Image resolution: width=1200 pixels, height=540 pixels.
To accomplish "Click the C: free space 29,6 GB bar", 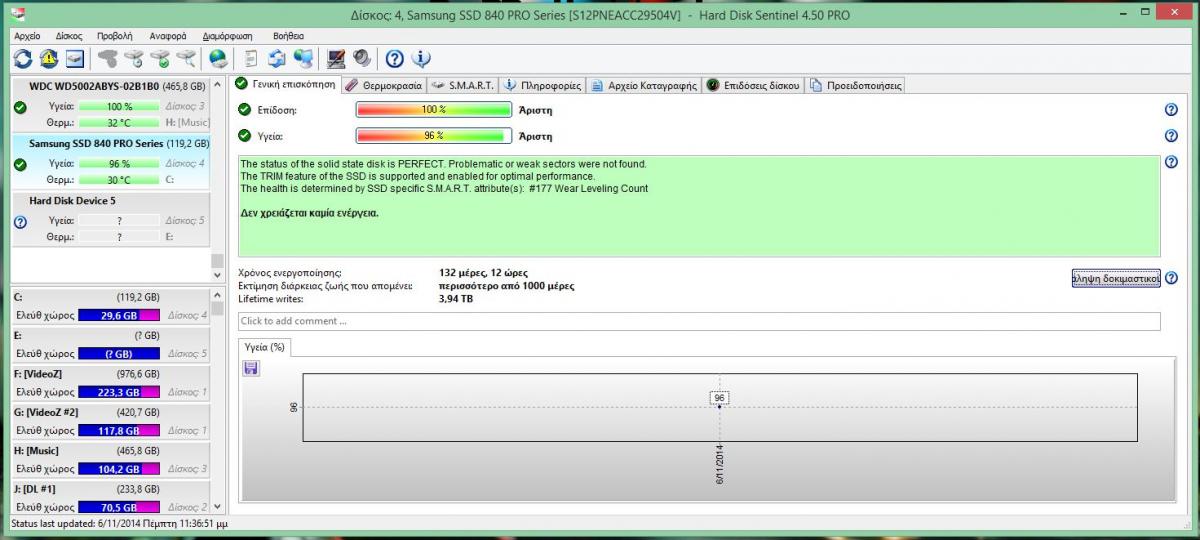I will [120, 315].
